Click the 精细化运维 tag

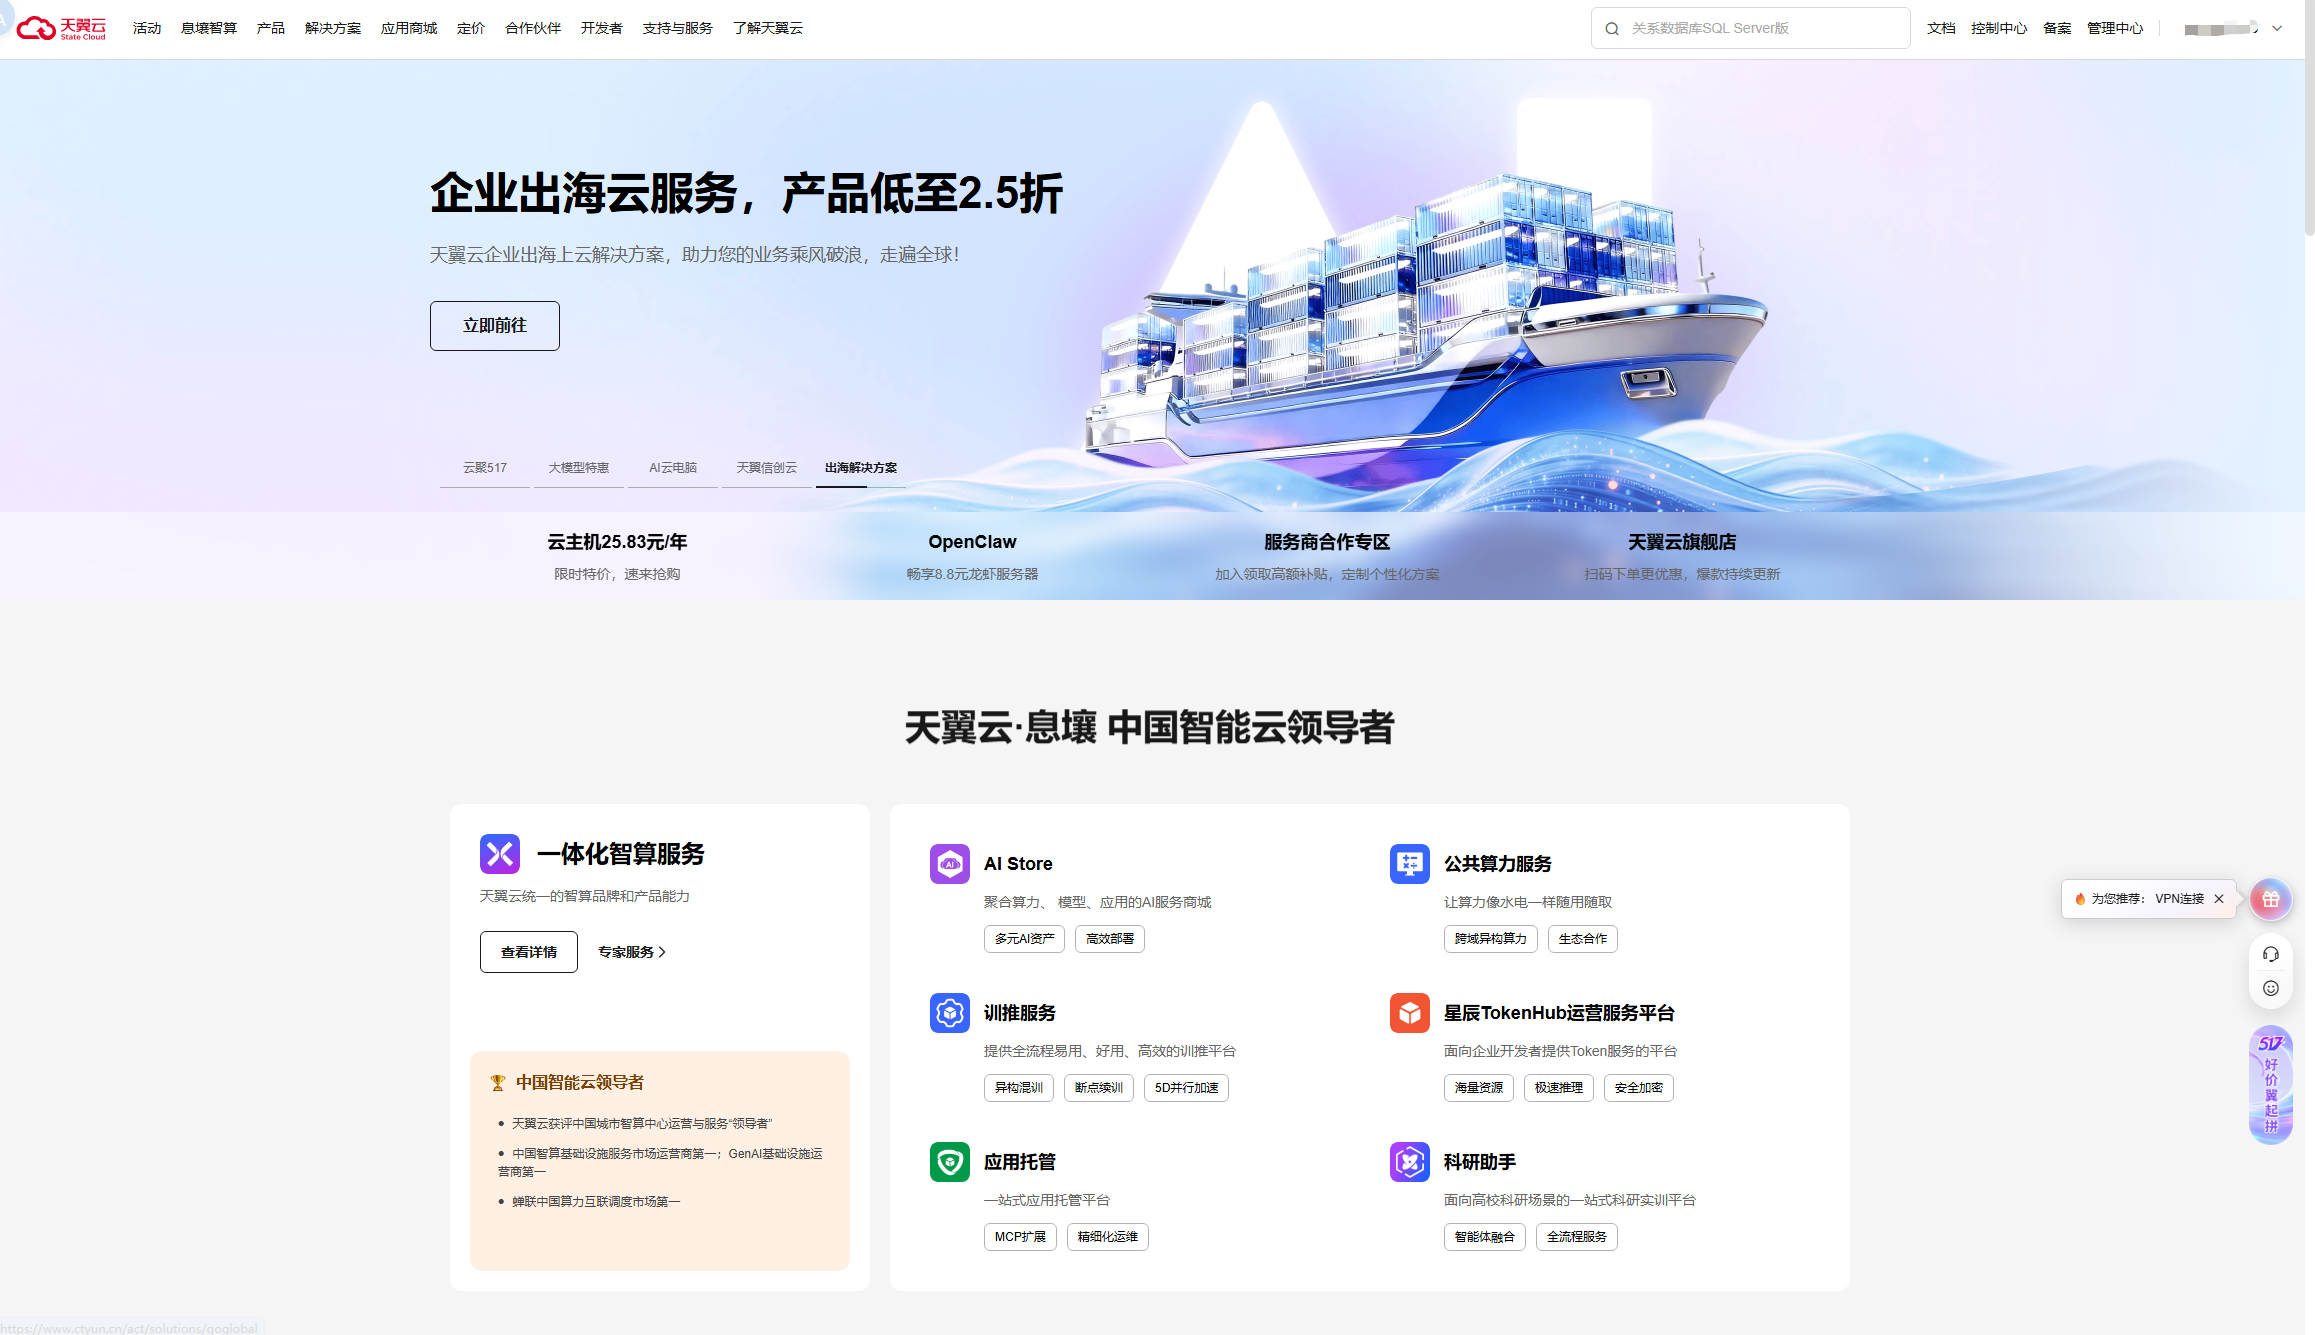pyautogui.click(x=1108, y=1237)
